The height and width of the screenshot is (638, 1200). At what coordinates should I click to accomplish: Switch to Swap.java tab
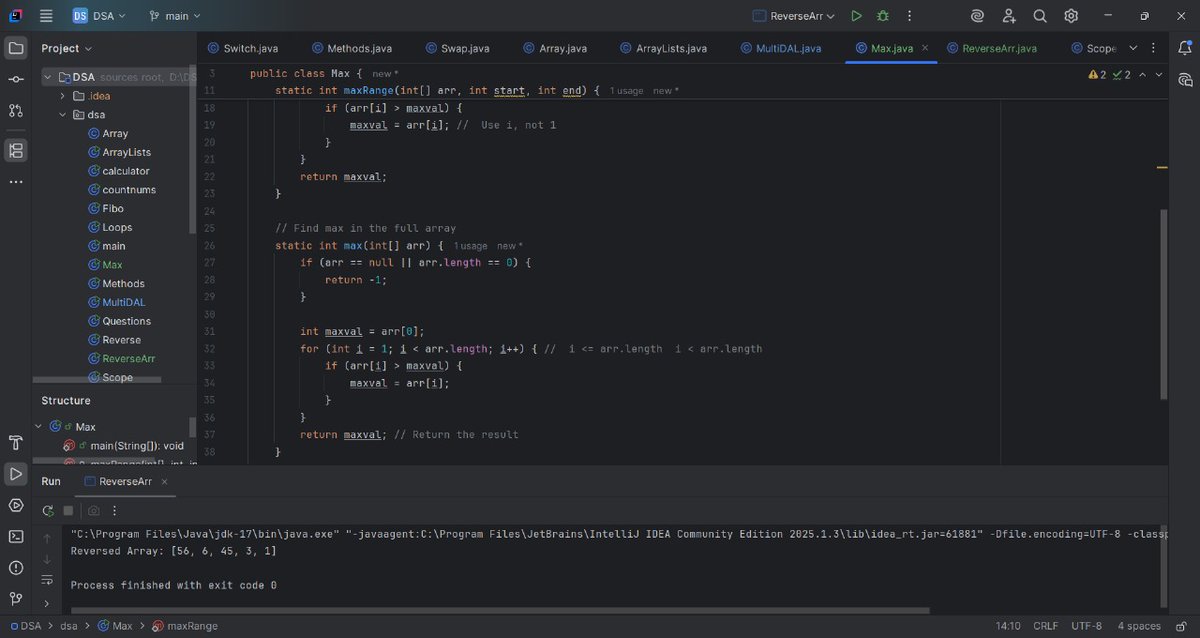pos(457,48)
